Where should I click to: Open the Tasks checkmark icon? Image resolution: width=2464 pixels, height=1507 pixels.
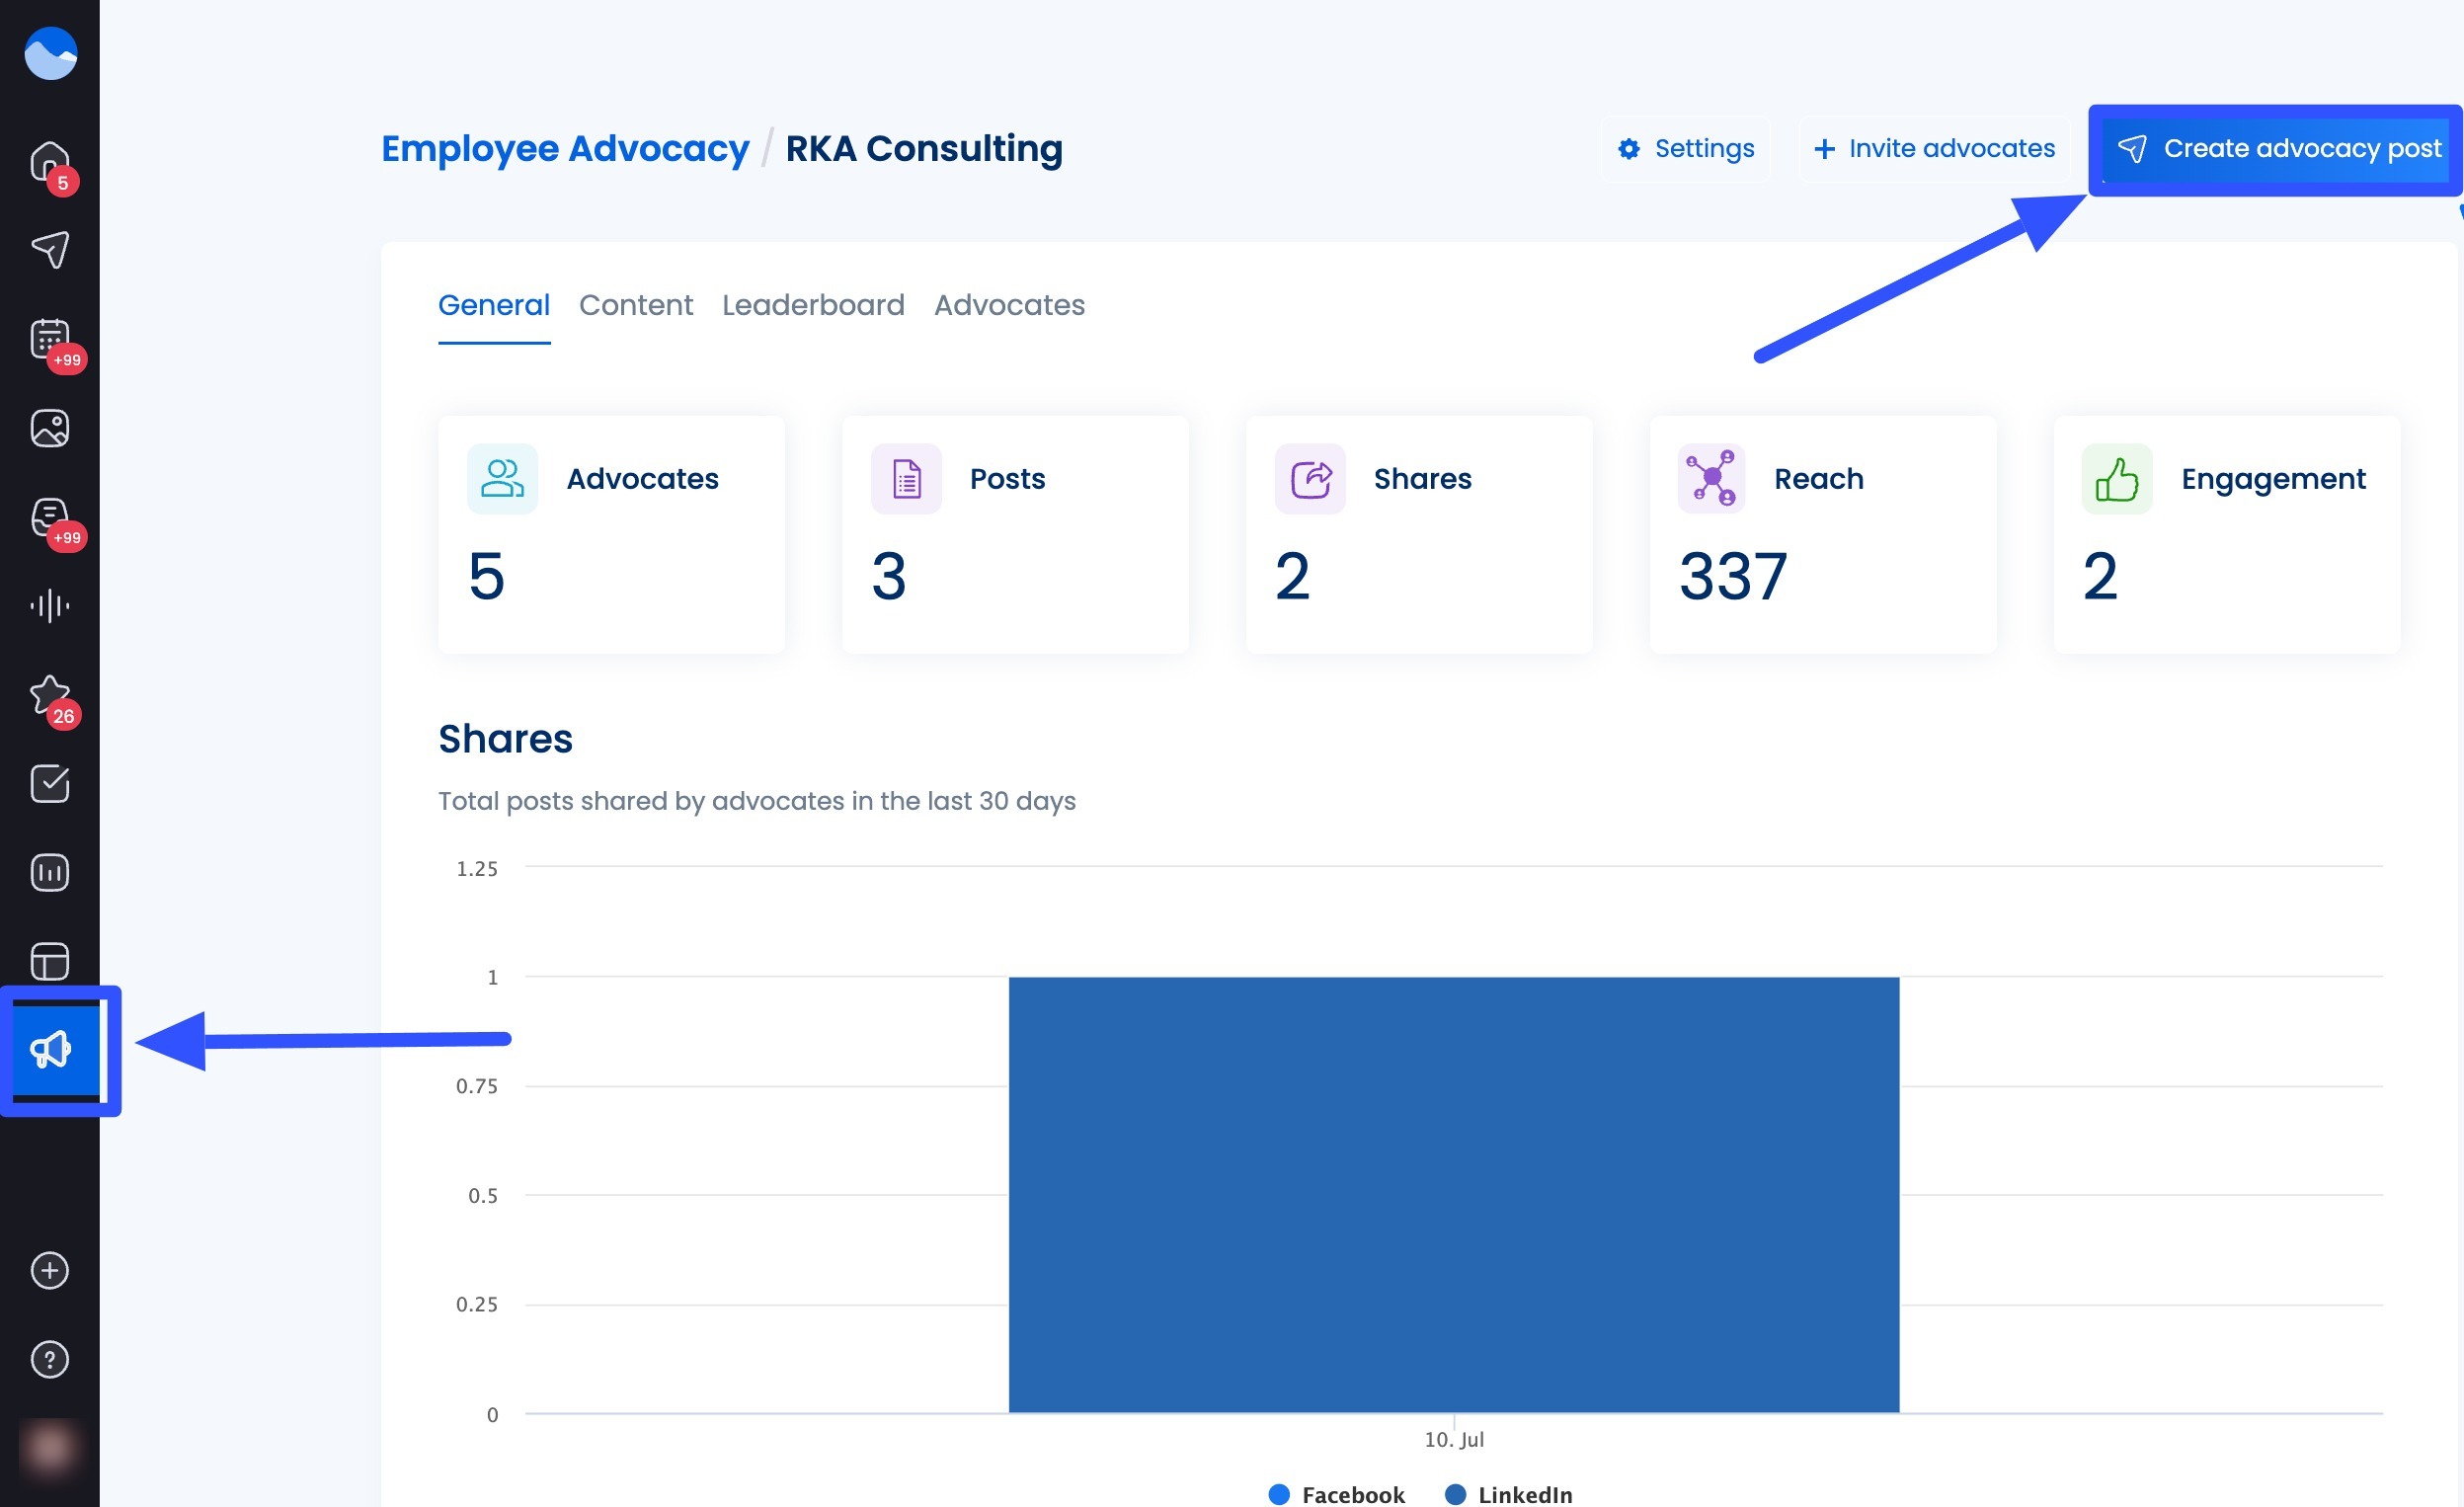48,782
